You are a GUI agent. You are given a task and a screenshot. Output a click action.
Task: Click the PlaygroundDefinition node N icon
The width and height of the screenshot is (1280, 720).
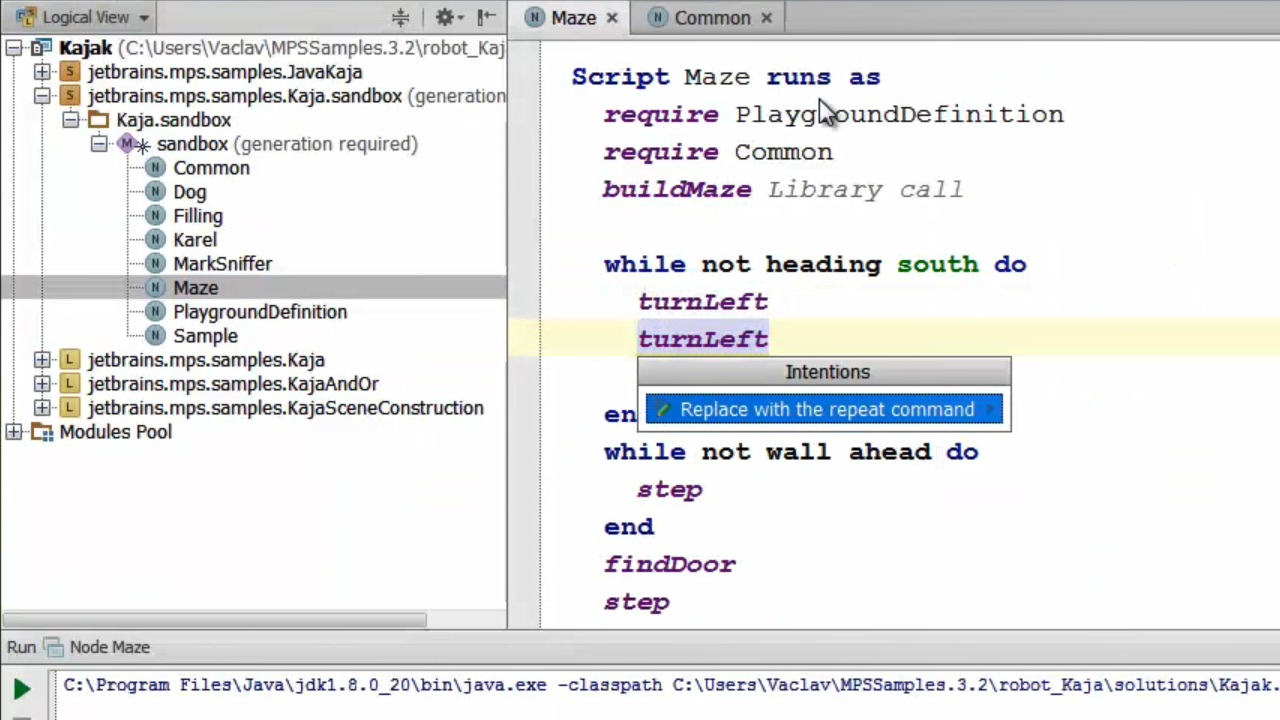pos(155,312)
